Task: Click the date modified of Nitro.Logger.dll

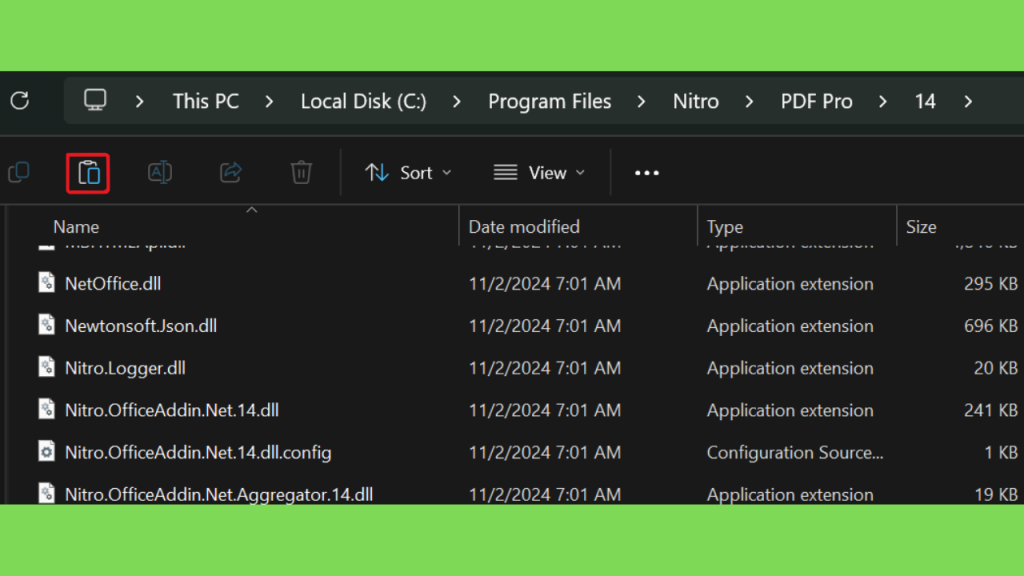Action: [545, 368]
